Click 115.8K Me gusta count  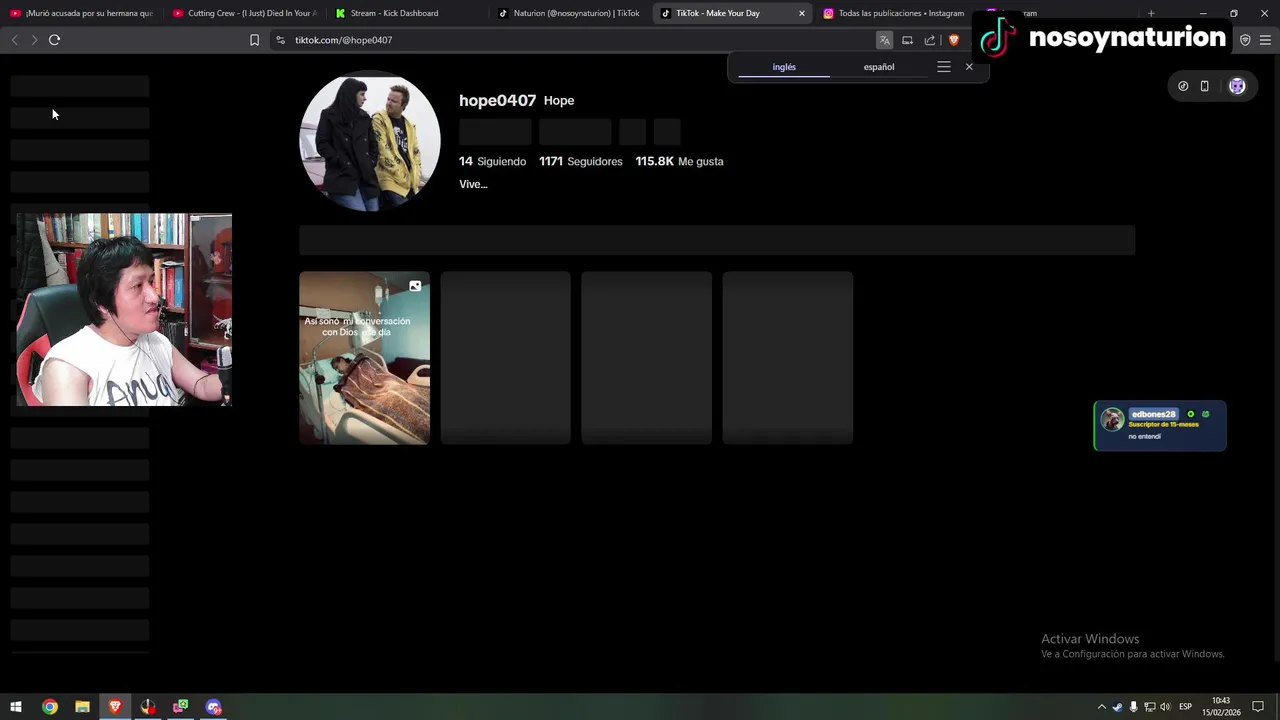coord(679,161)
